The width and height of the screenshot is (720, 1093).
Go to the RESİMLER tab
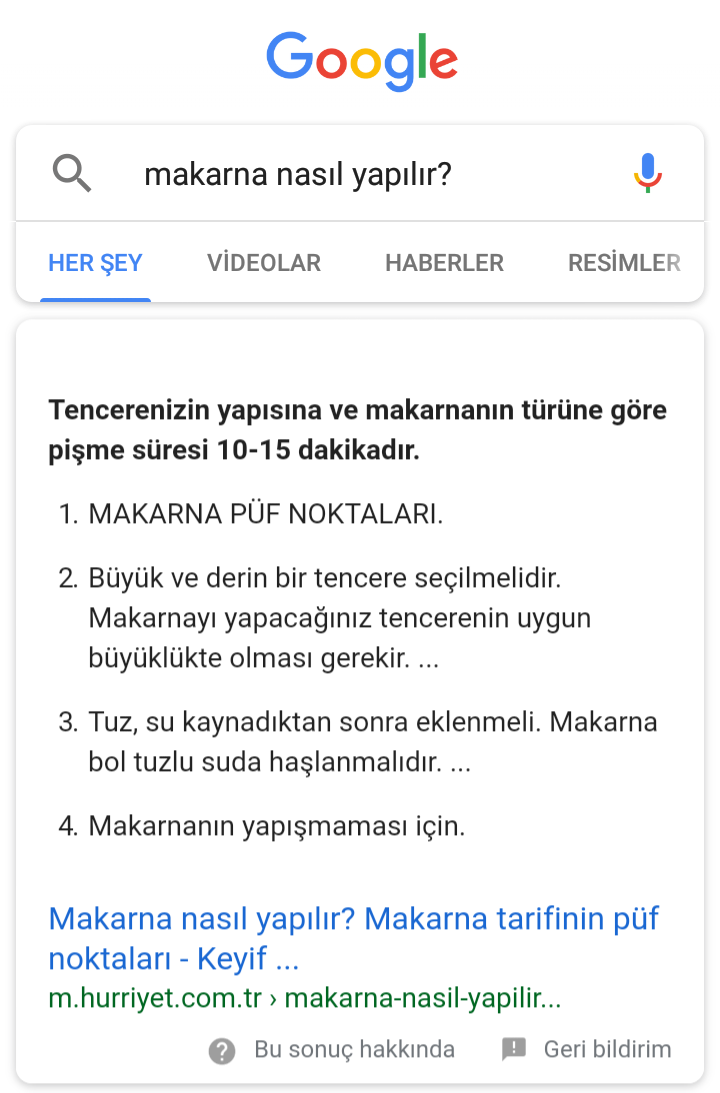click(625, 263)
